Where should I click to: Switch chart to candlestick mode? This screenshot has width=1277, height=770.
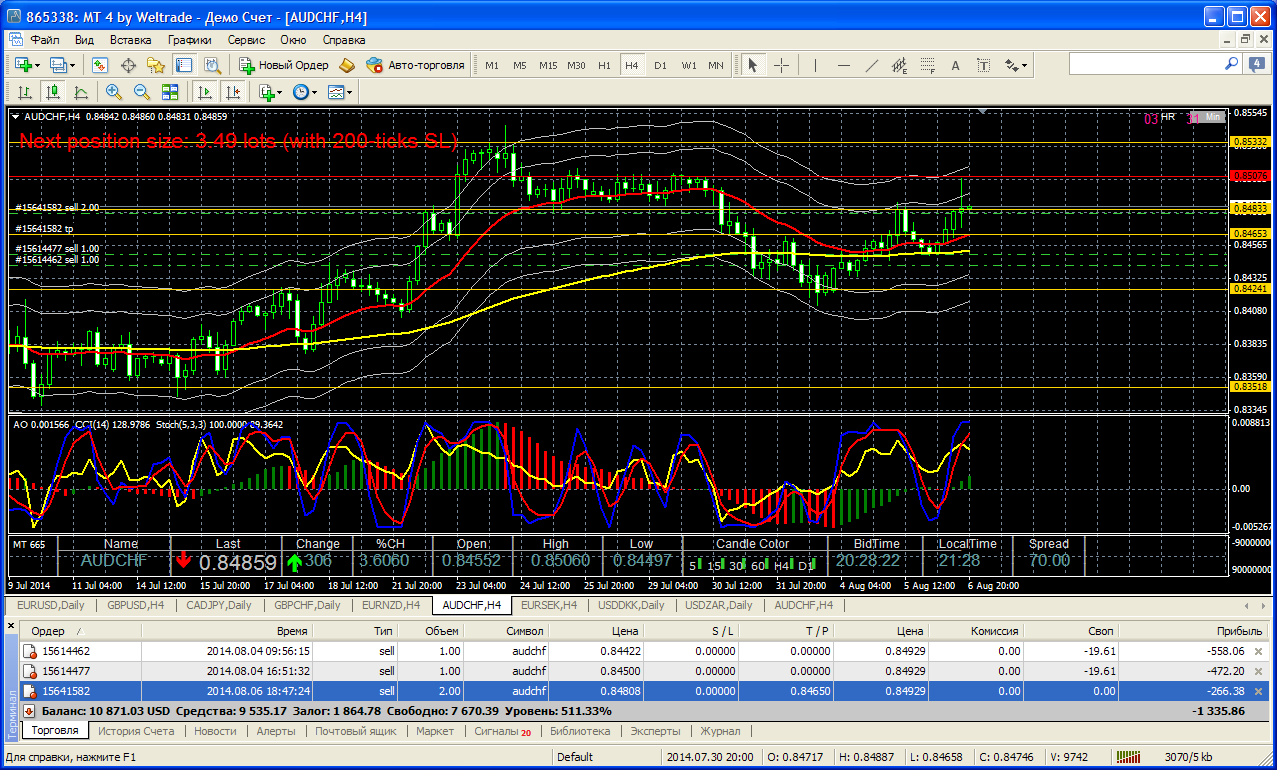tap(52, 92)
